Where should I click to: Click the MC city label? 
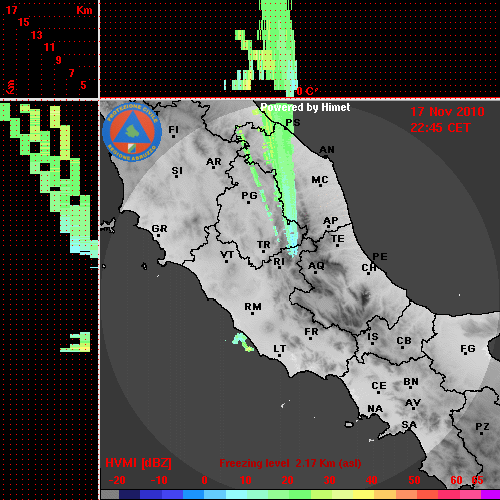[x=320, y=180]
